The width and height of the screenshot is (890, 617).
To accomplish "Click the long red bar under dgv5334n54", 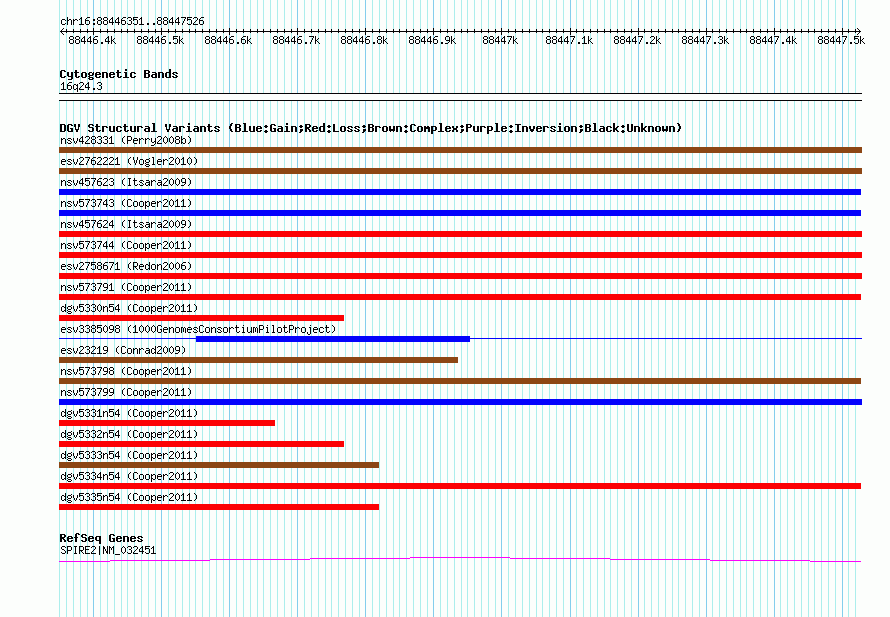I will (x=460, y=486).
